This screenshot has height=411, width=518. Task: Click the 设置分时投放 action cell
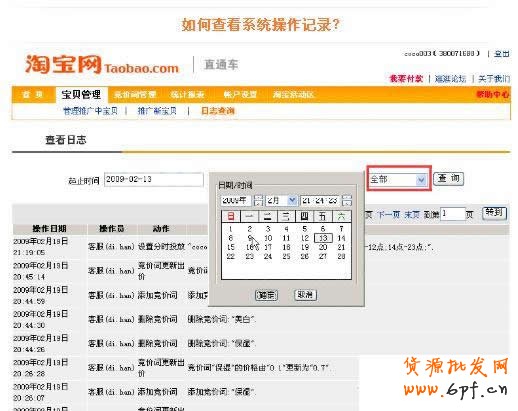pyautogui.click(x=161, y=247)
